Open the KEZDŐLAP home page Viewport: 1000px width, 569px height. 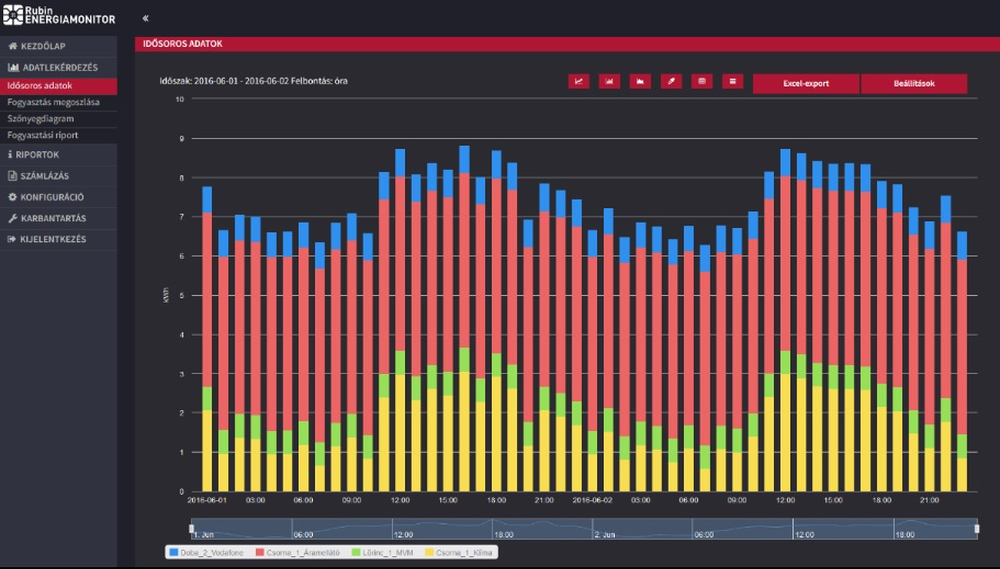click(59, 46)
